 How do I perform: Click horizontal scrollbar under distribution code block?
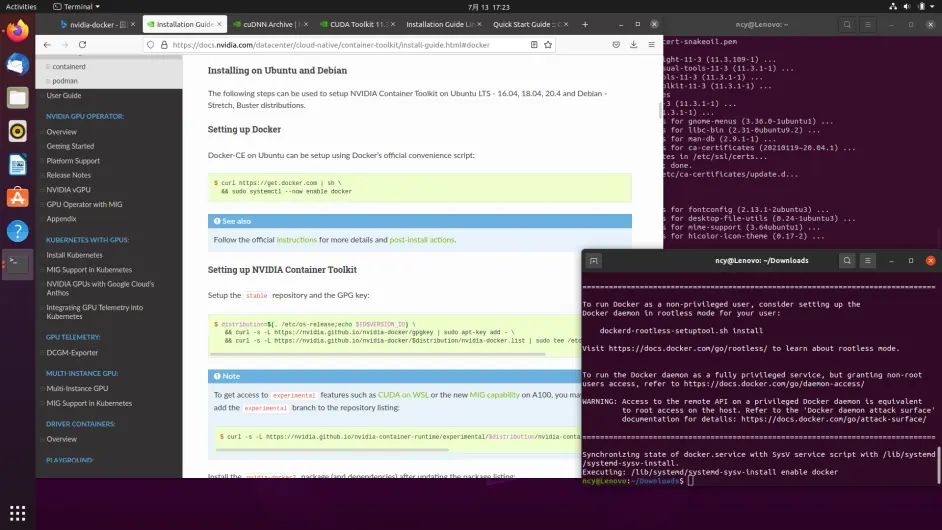[377, 355]
